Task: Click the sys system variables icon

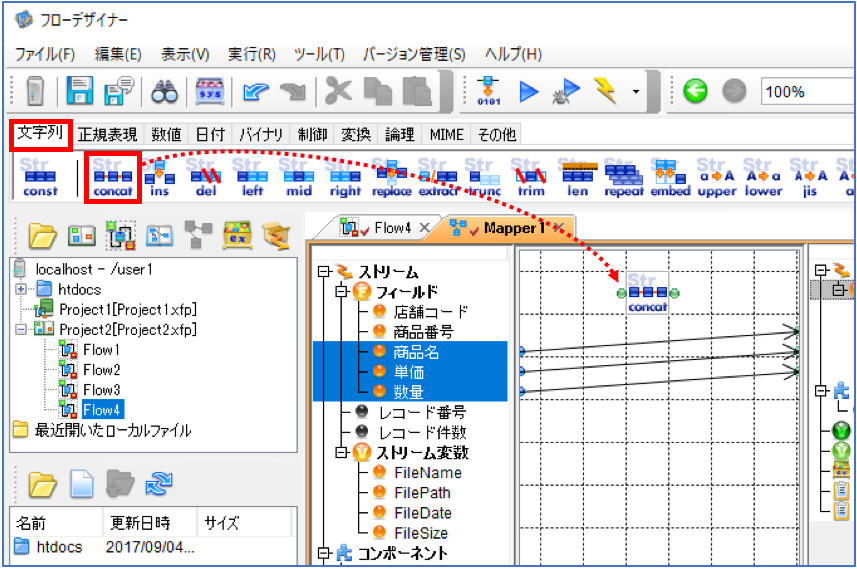Action: point(210,91)
